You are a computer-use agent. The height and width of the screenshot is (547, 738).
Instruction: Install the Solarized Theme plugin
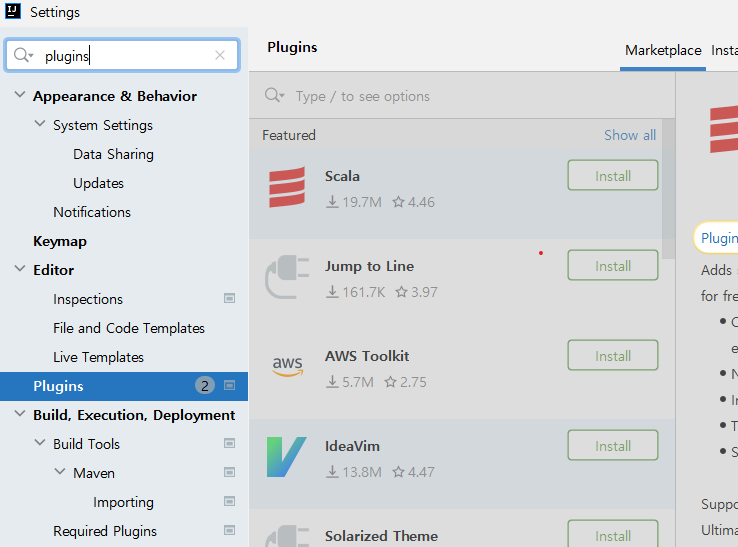[612, 534]
